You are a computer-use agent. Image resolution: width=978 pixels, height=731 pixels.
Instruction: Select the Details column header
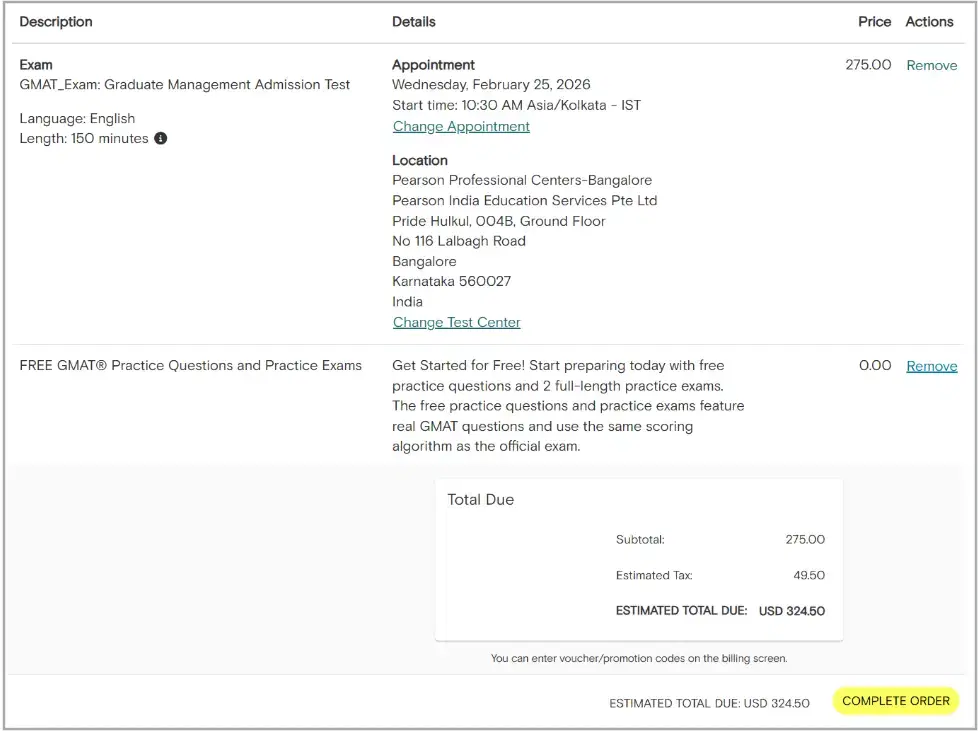point(413,21)
